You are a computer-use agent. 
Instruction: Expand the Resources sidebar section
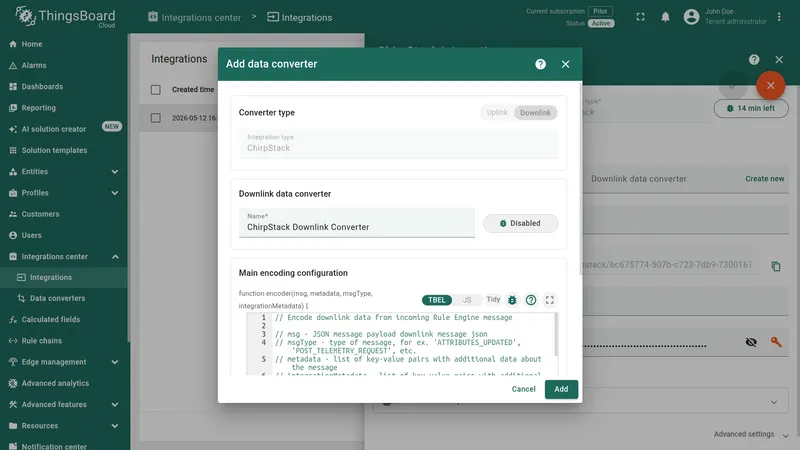pos(64,426)
